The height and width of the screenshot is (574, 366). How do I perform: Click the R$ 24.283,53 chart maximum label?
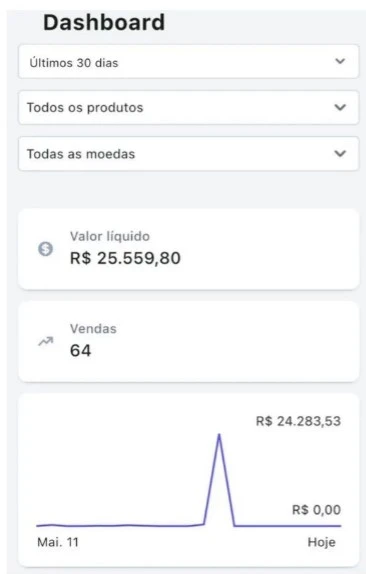pyautogui.click(x=298, y=421)
